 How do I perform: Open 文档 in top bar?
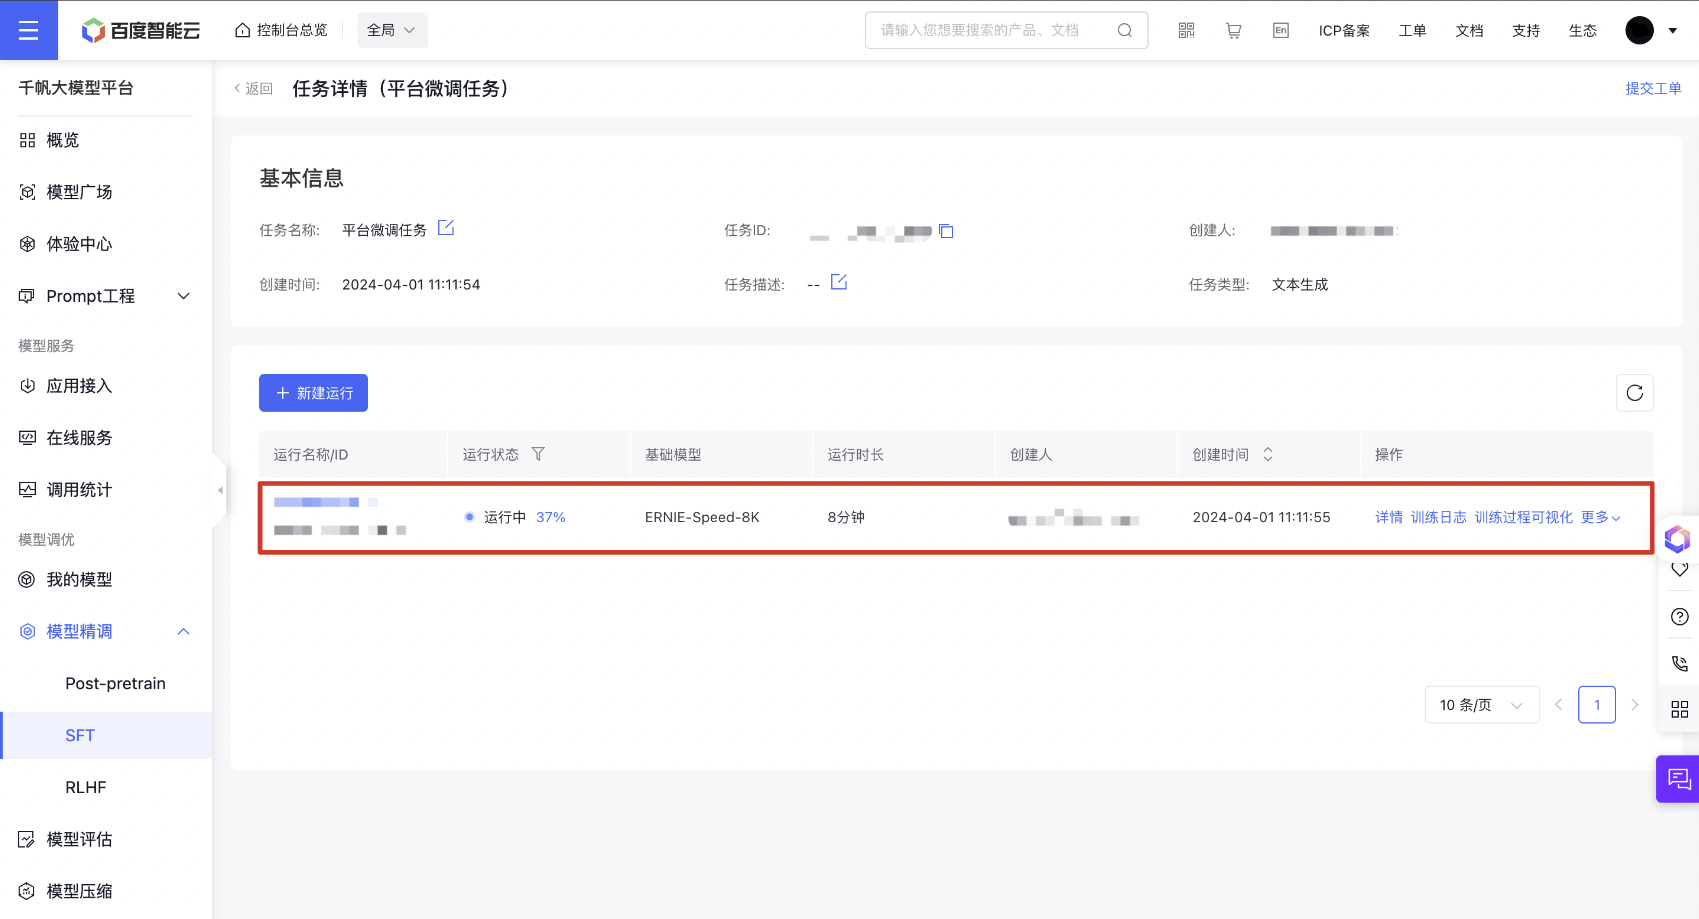(1469, 31)
